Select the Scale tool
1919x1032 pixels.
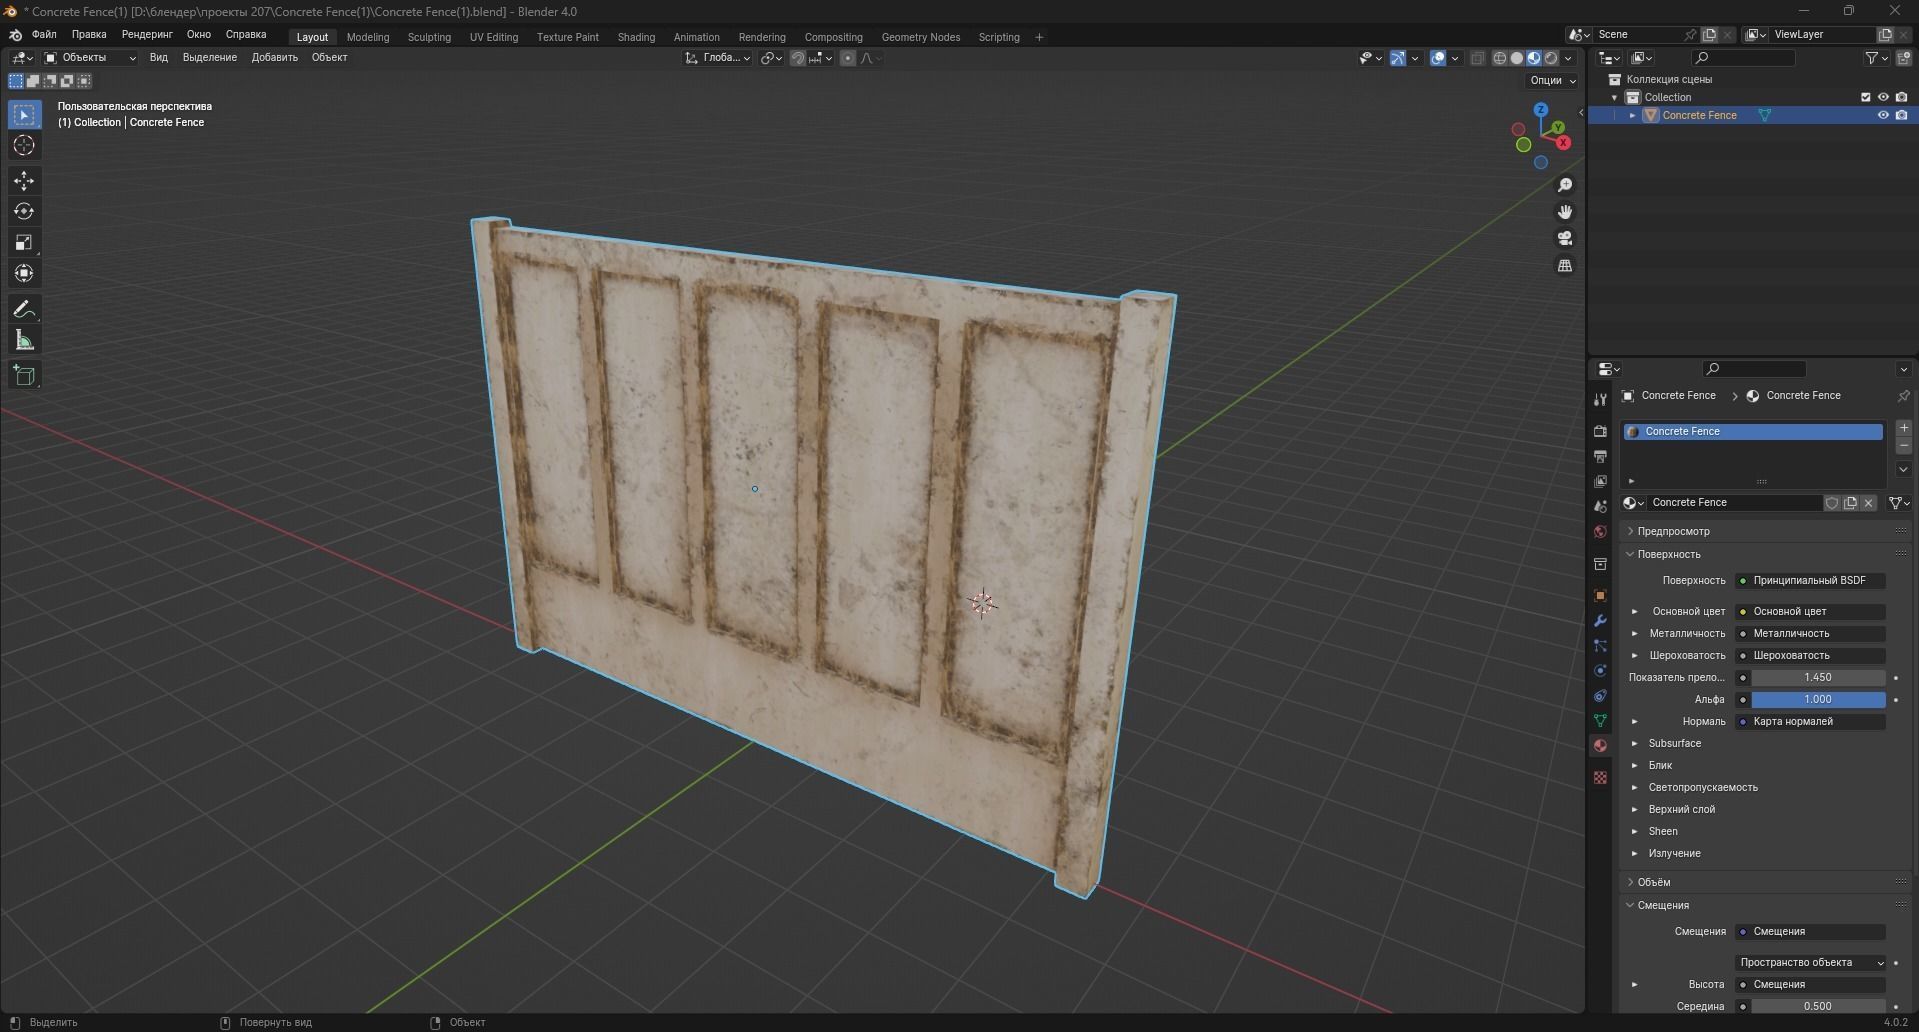24,243
